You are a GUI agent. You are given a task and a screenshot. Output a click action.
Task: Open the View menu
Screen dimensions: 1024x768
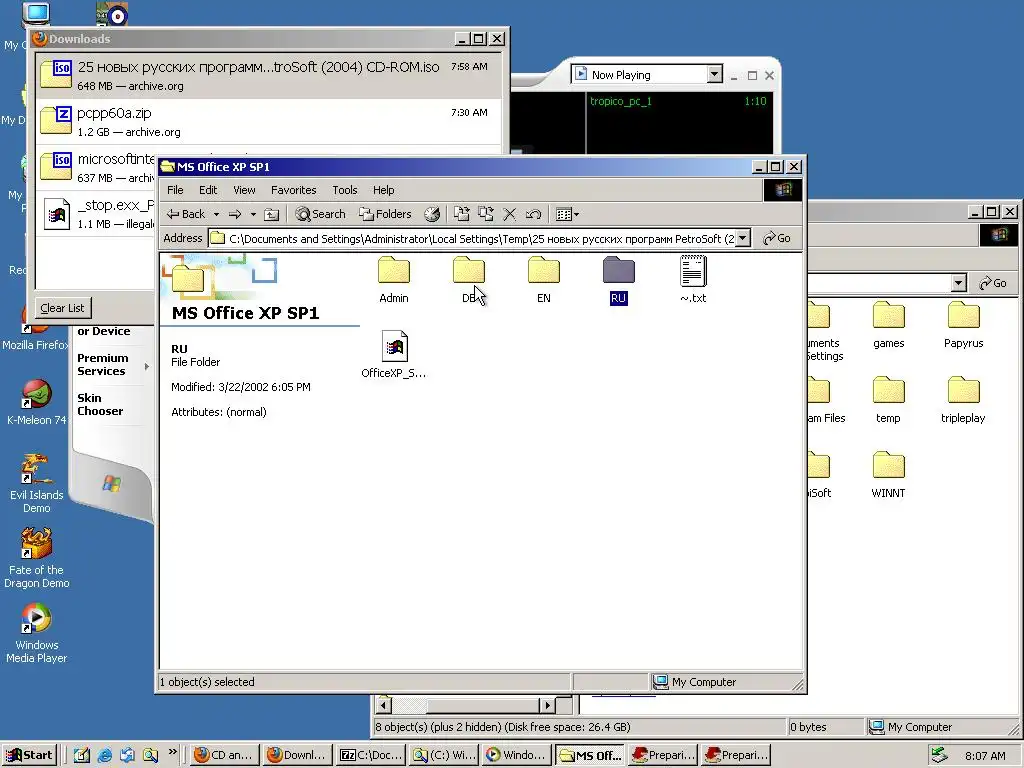click(x=244, y=190)
